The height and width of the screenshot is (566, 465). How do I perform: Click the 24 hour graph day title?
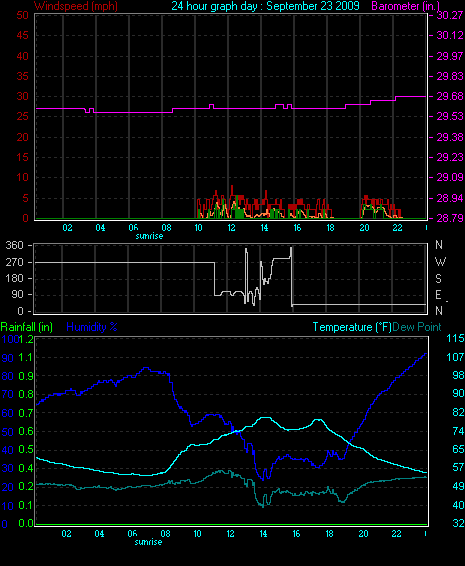pos(265,6)
